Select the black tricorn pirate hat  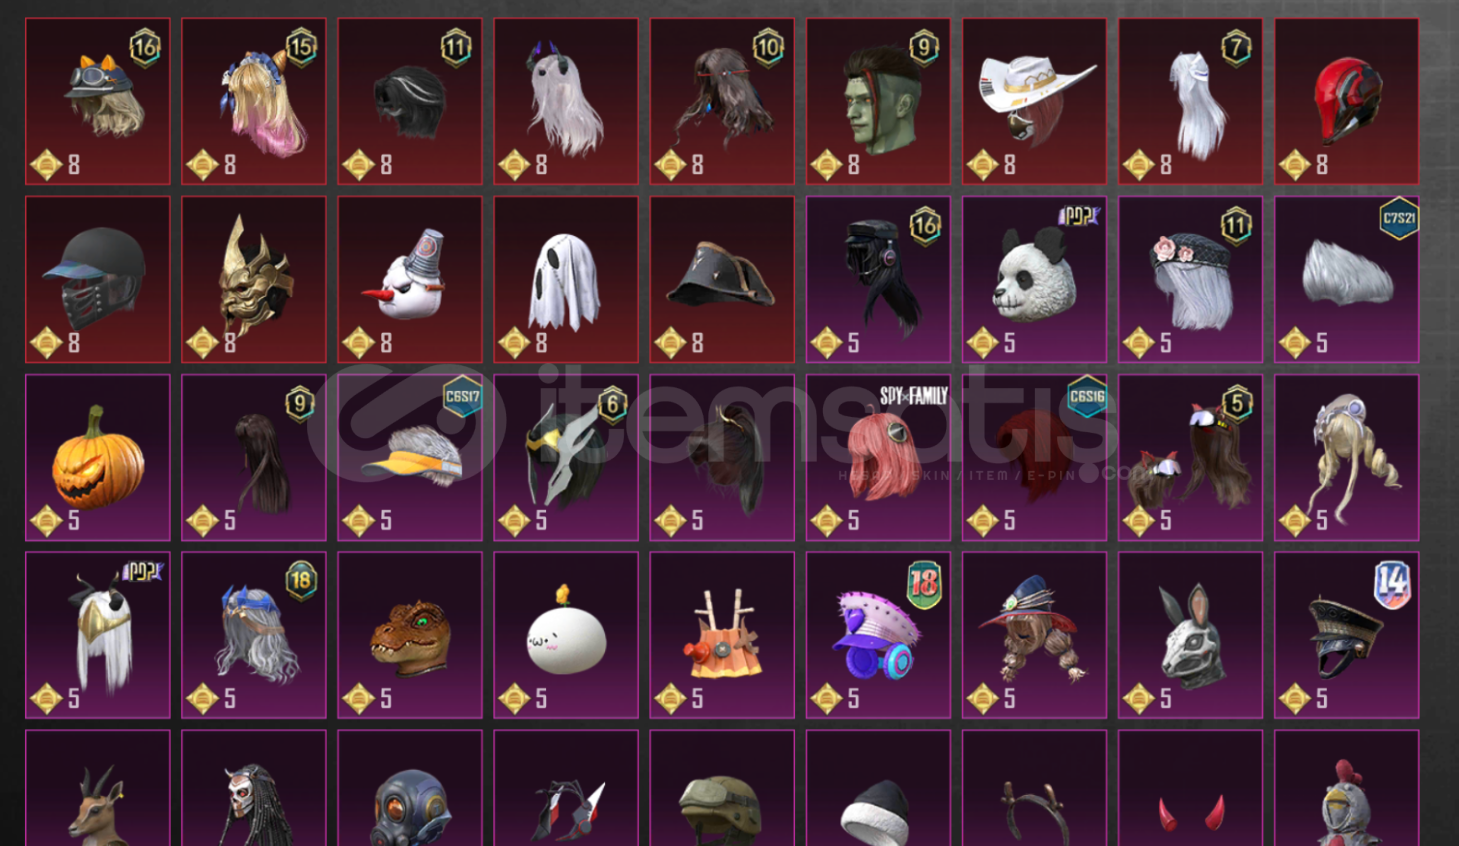(722, 280)
